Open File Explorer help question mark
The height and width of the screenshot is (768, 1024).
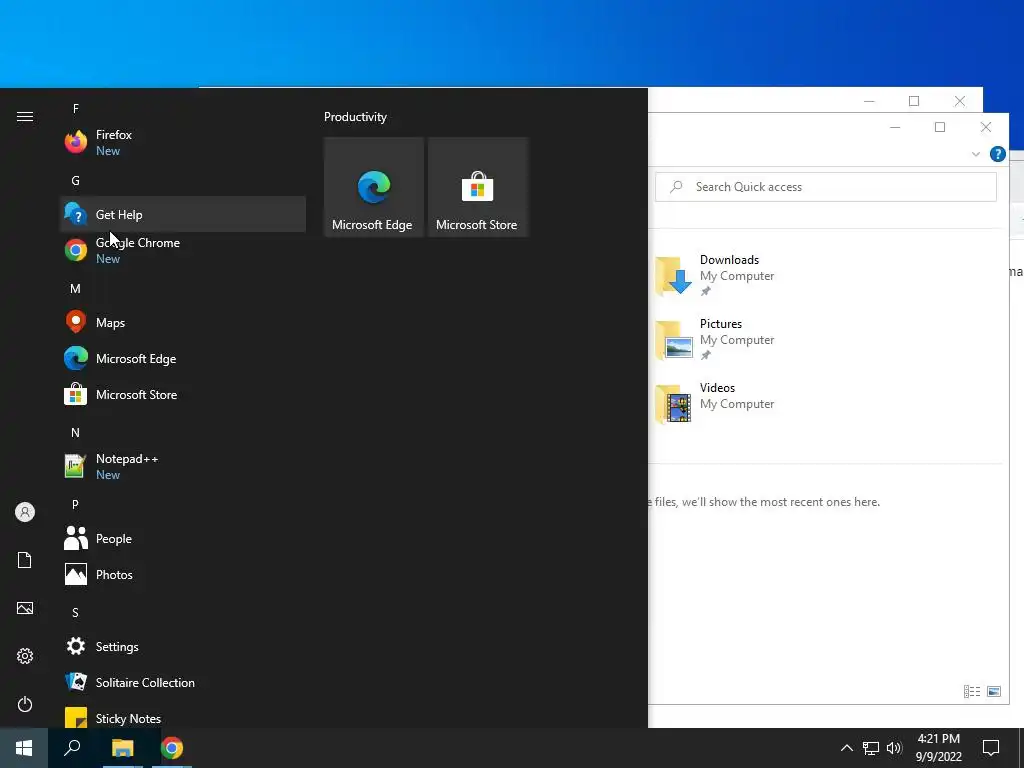click(x=997, y=154)
